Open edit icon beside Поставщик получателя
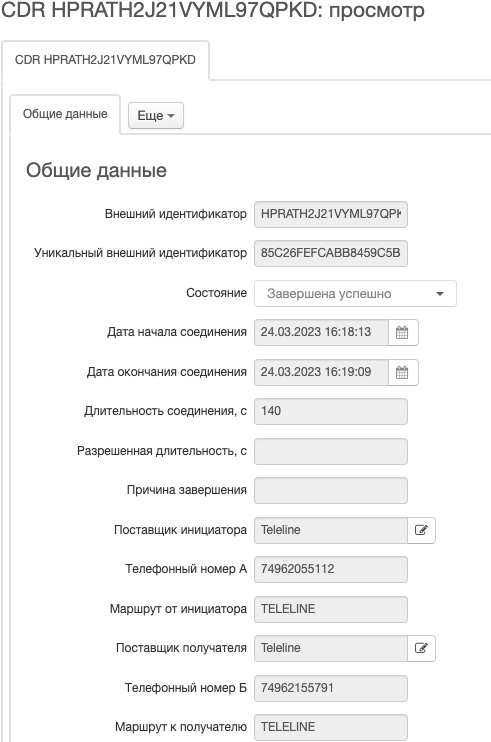Screen dimensions: 491x742 [421, 648]
